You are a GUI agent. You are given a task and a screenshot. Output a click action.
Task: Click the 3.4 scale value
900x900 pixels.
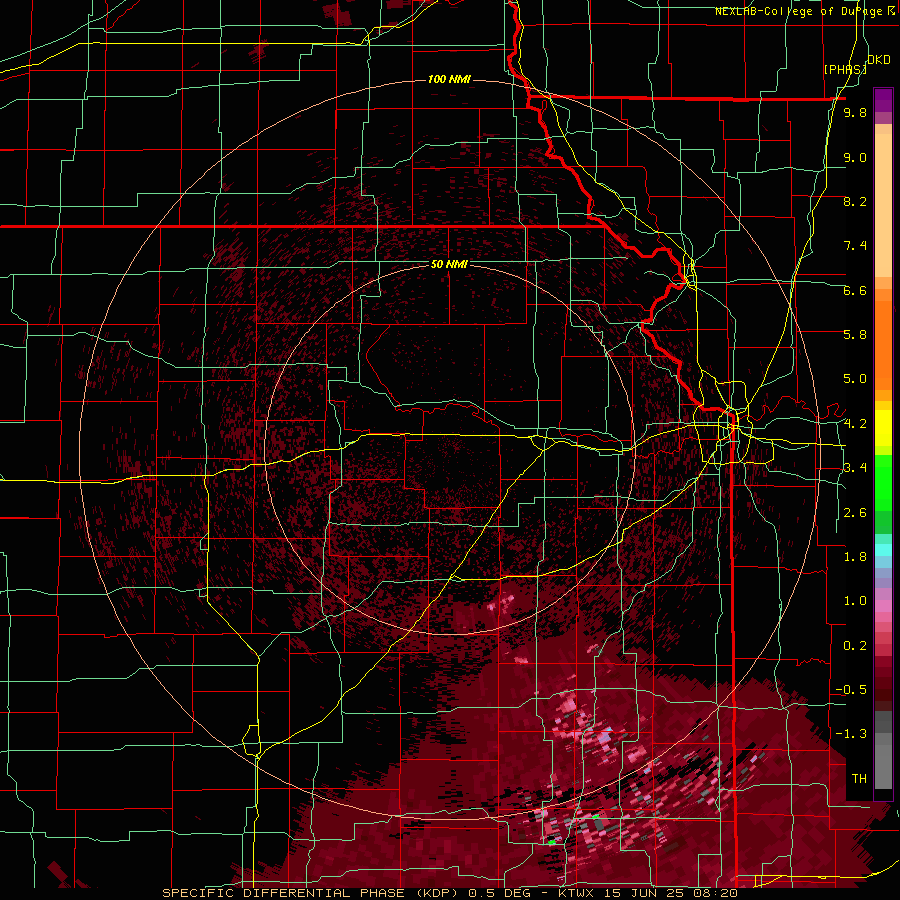tap(855, 468)
